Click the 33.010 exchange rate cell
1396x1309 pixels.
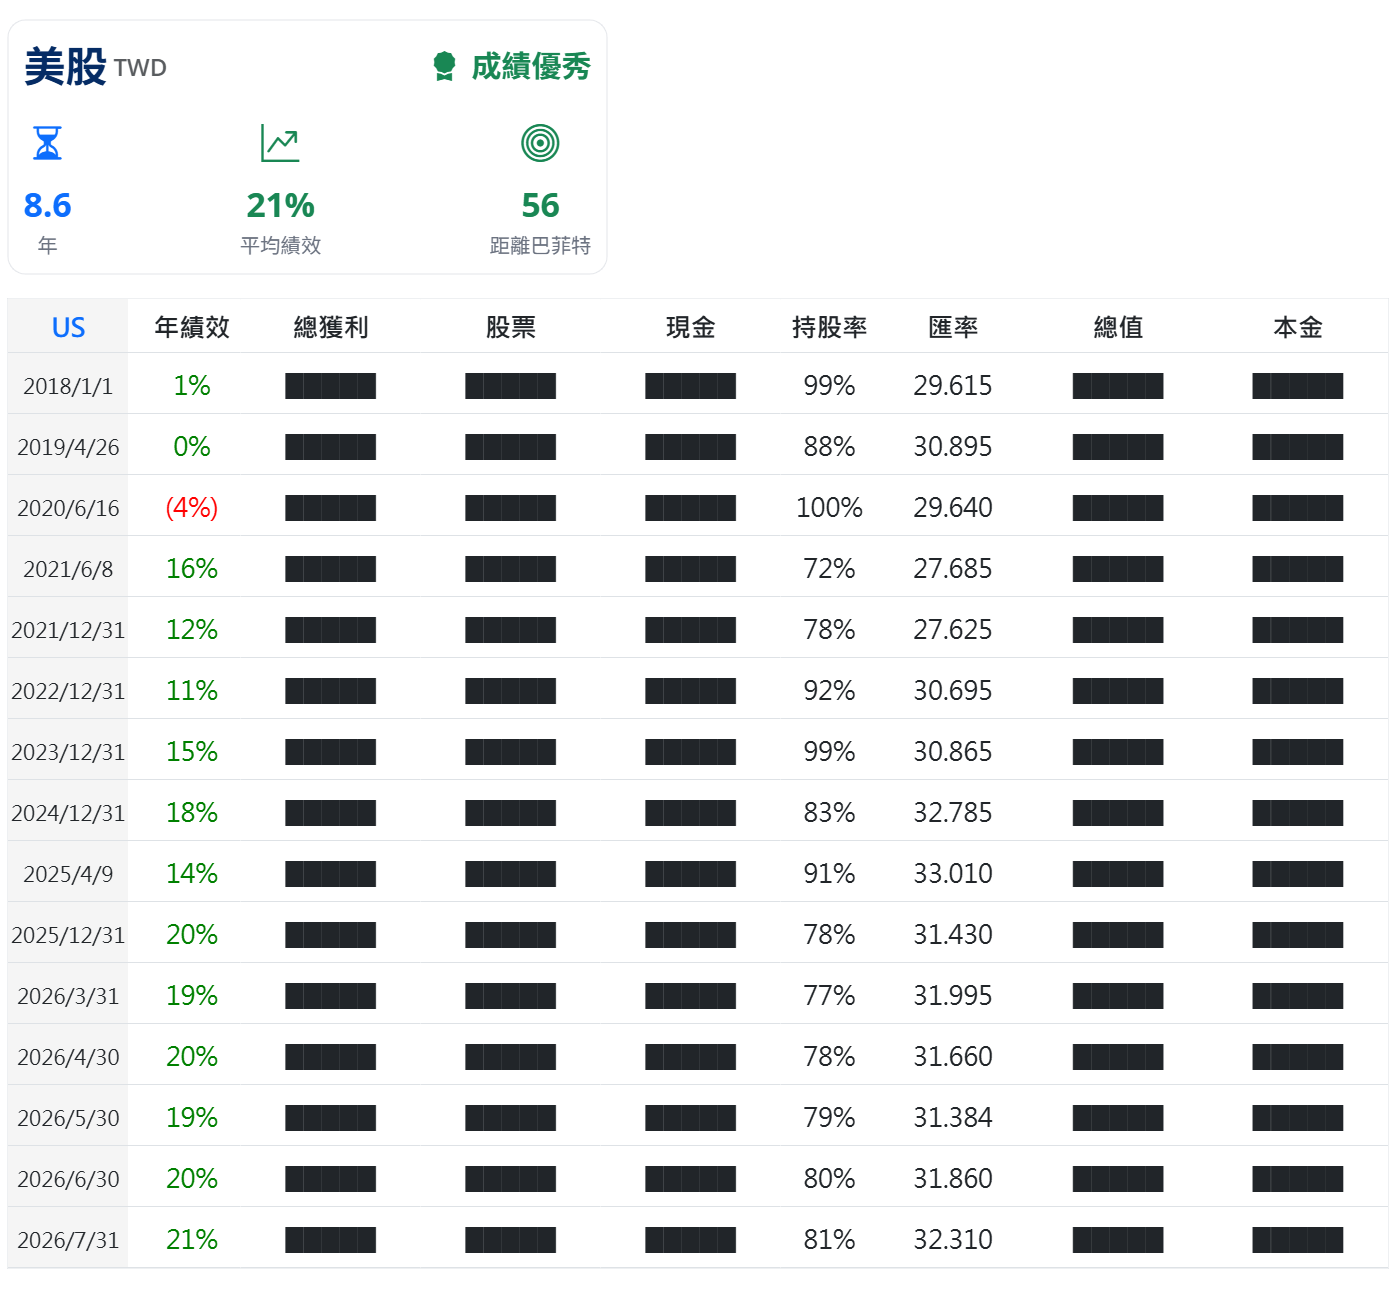[x=953, y=873]
